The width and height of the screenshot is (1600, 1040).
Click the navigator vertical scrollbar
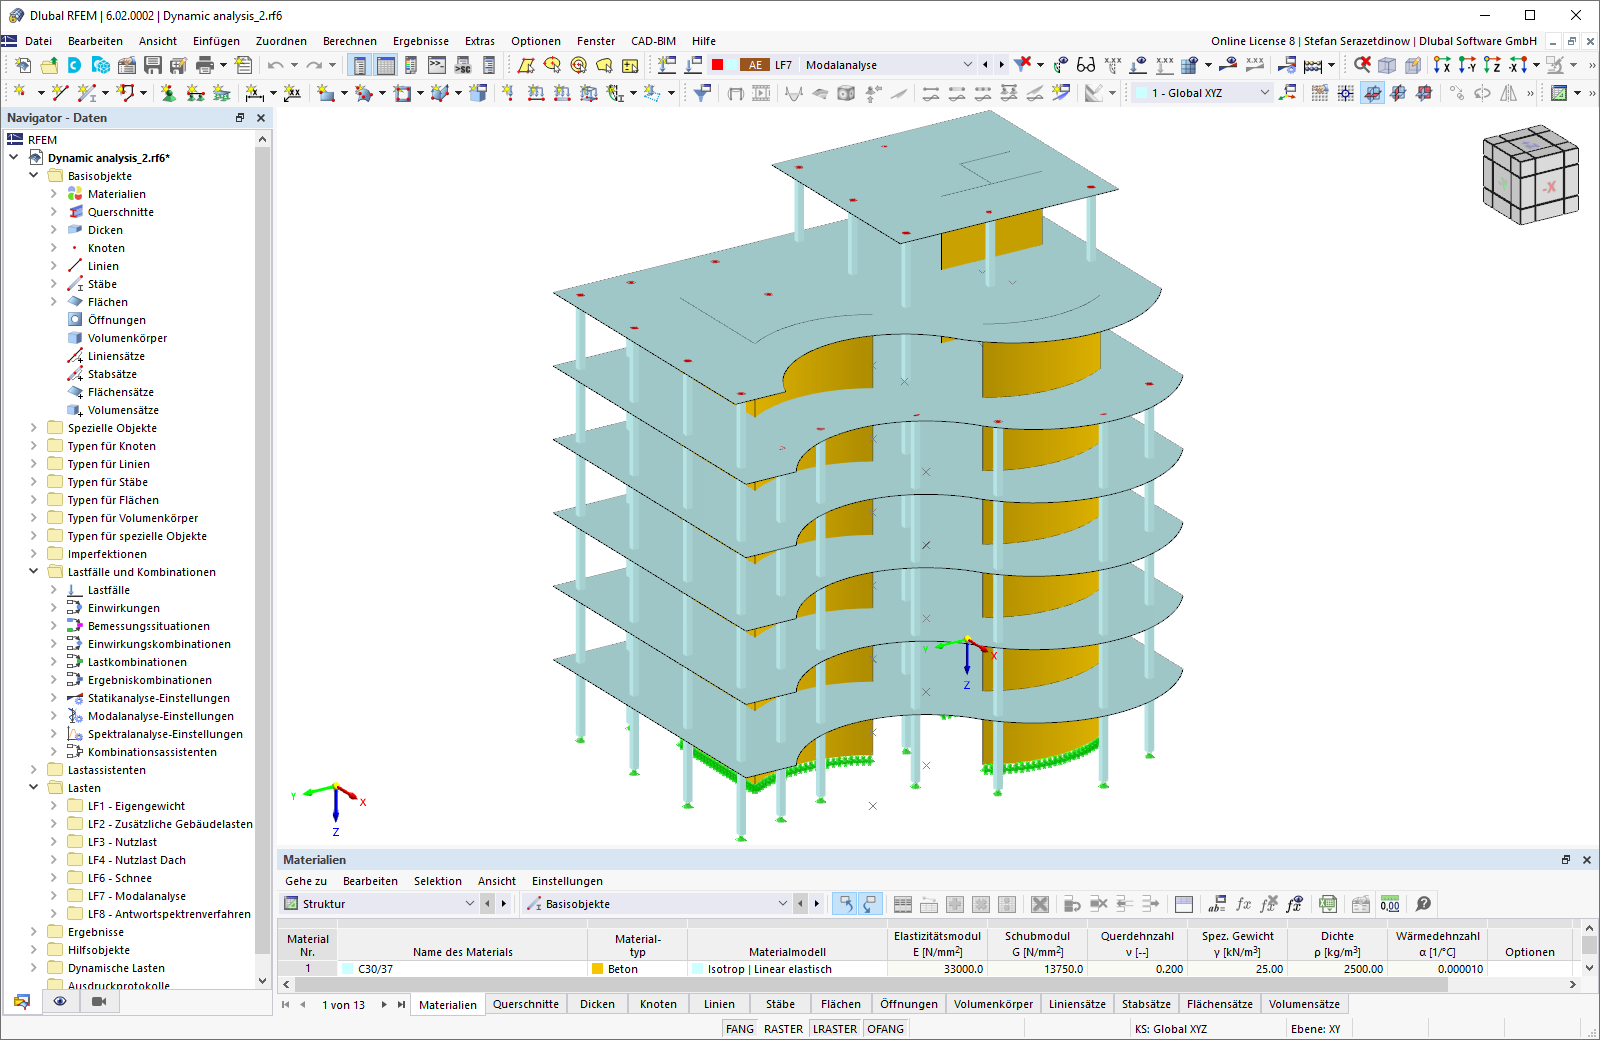[x=263, y=560]
